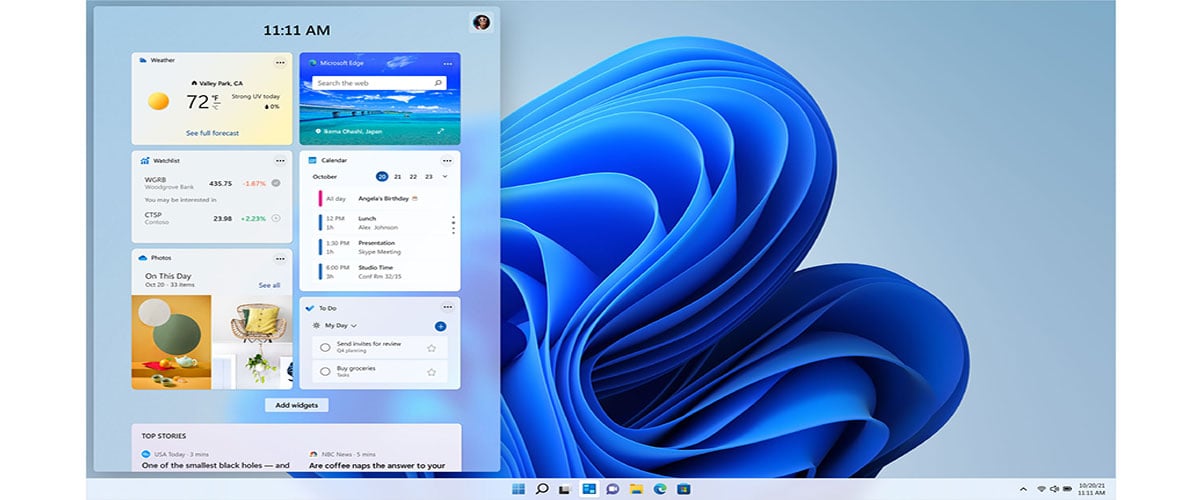The width and height of the screenshot is (1200, 500).
Task: Click the Search the web field
Action: click(380, 83)
